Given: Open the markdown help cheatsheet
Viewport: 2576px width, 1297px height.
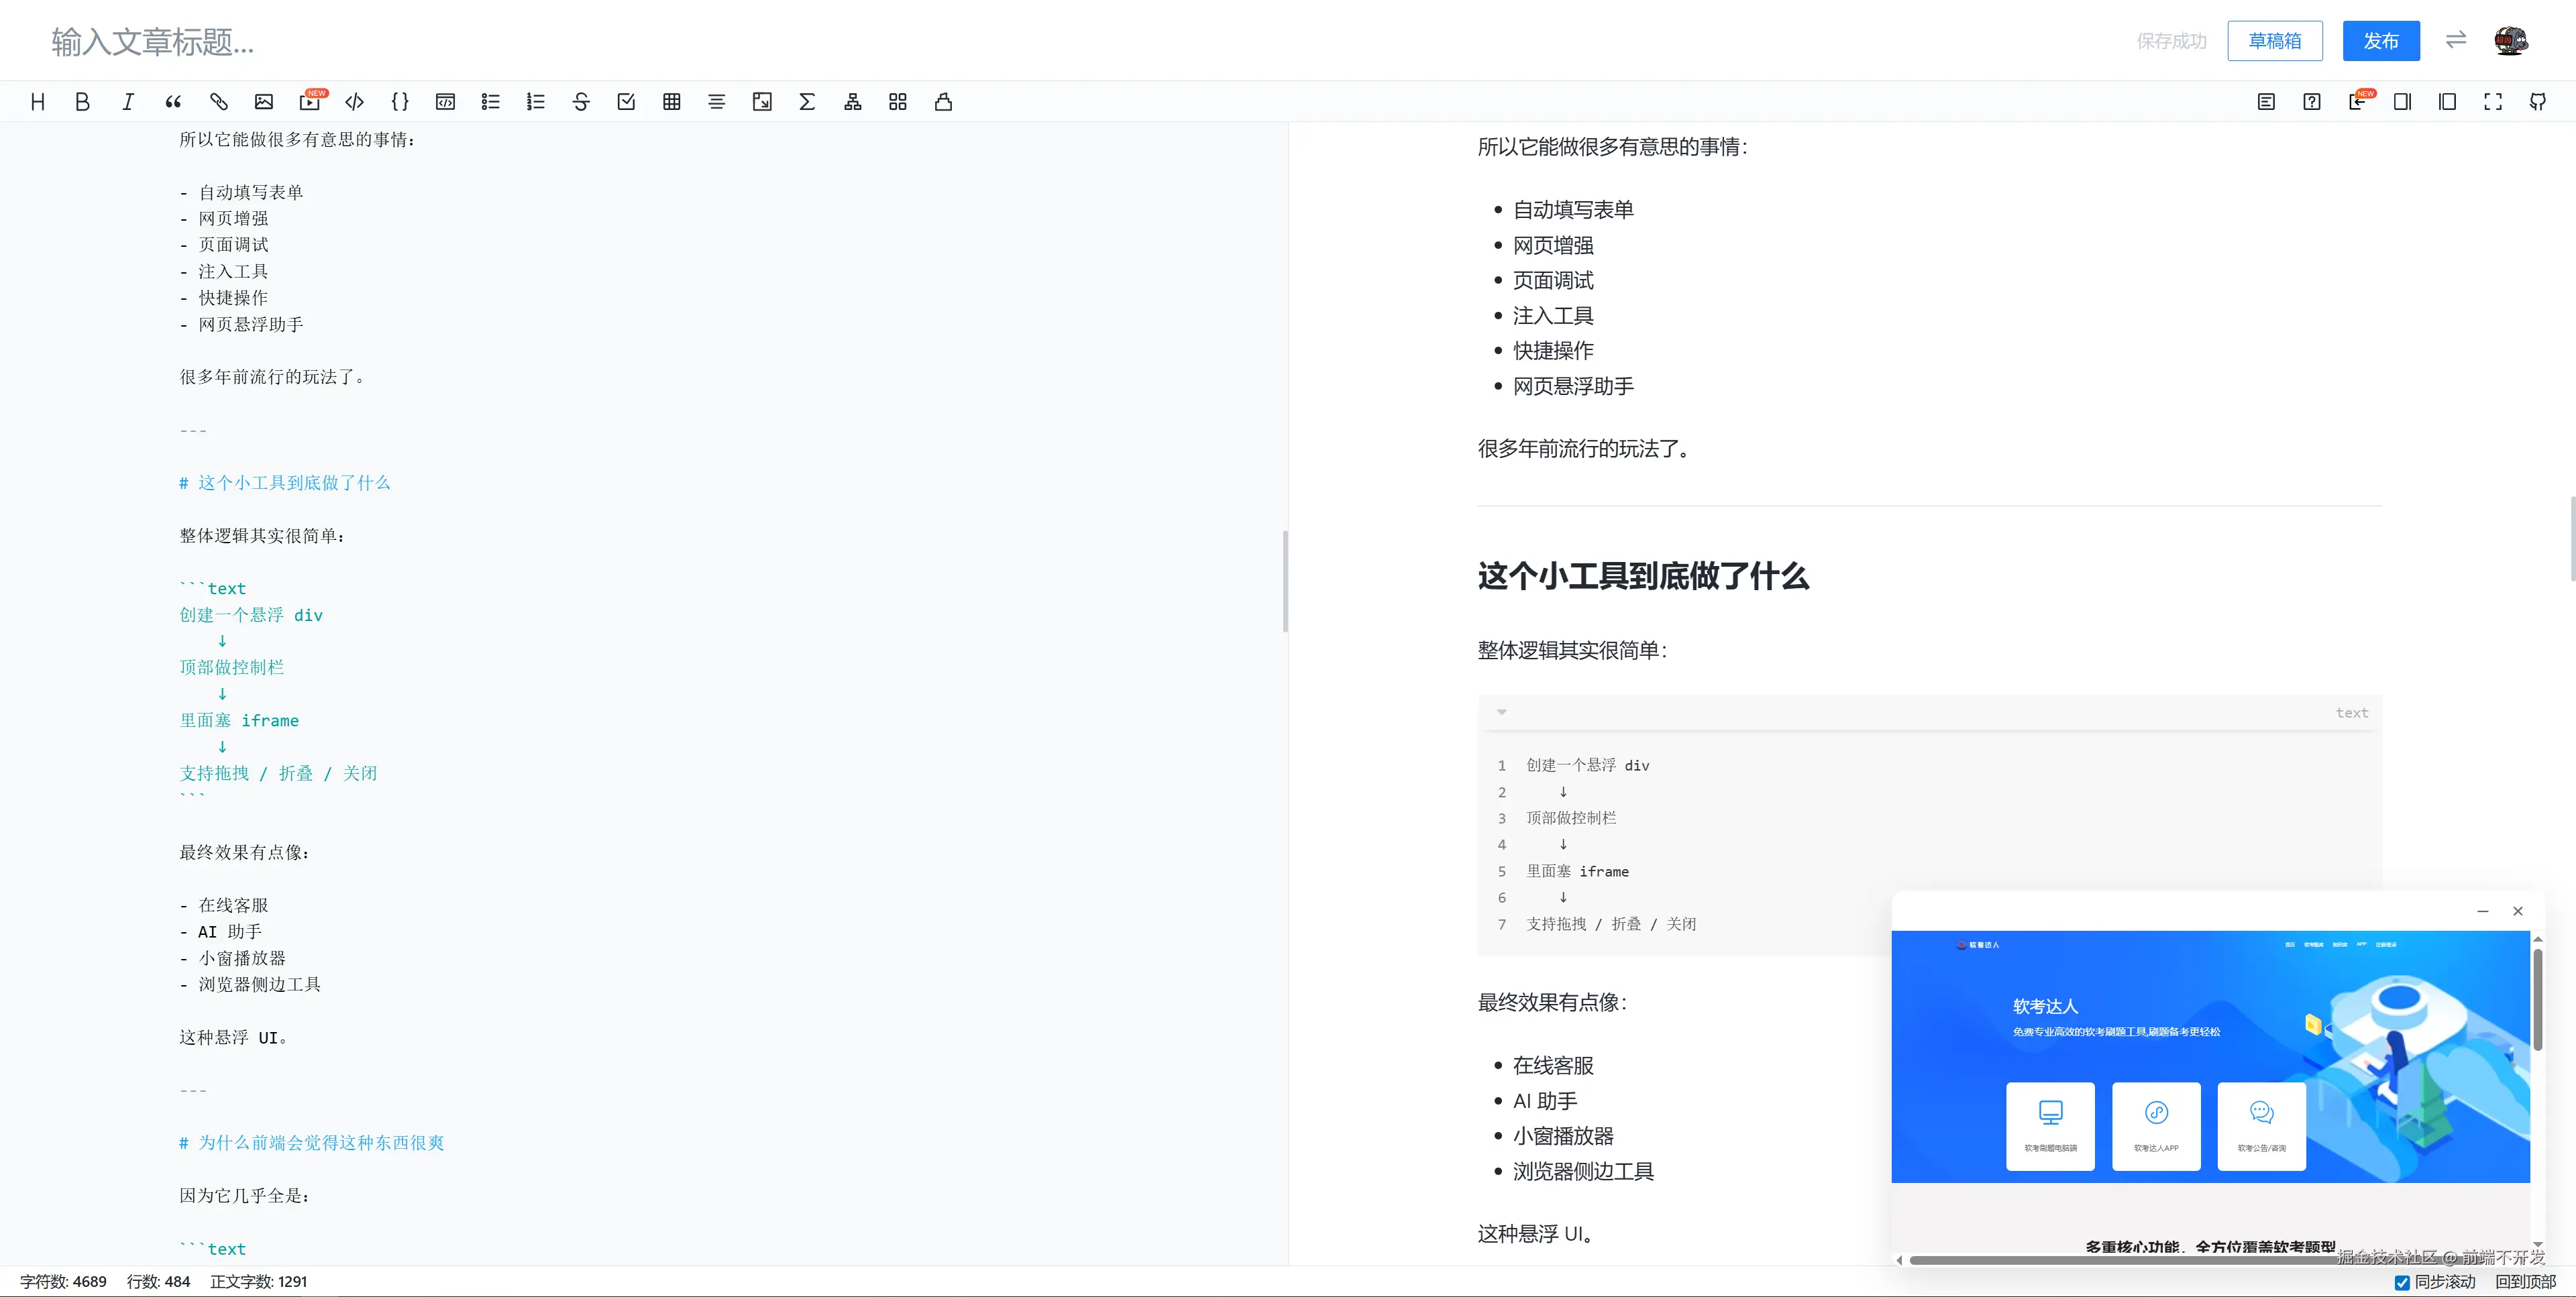Looking at the screenshot, I should 2312,102.
